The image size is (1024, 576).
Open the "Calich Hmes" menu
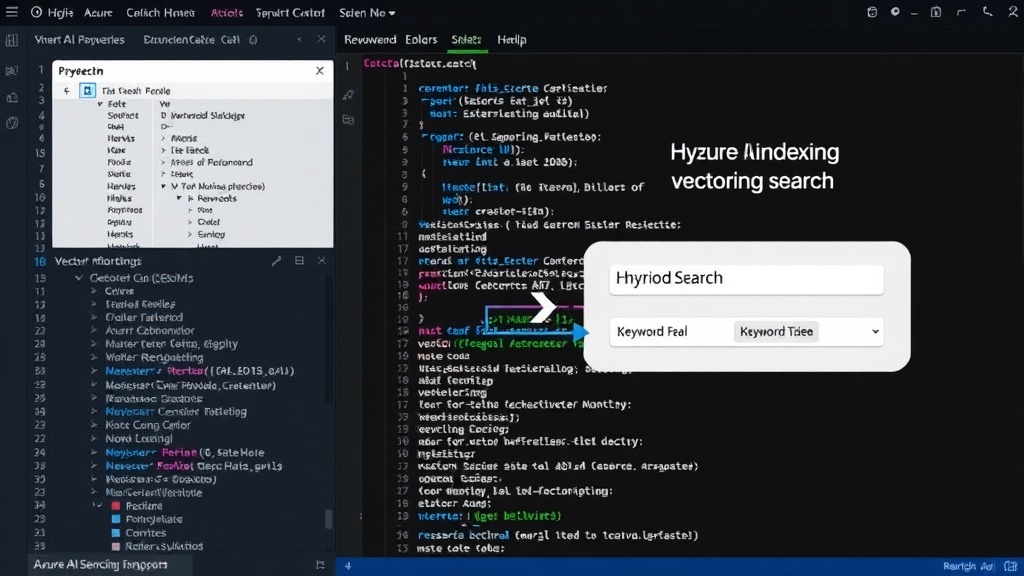point(160,12)
